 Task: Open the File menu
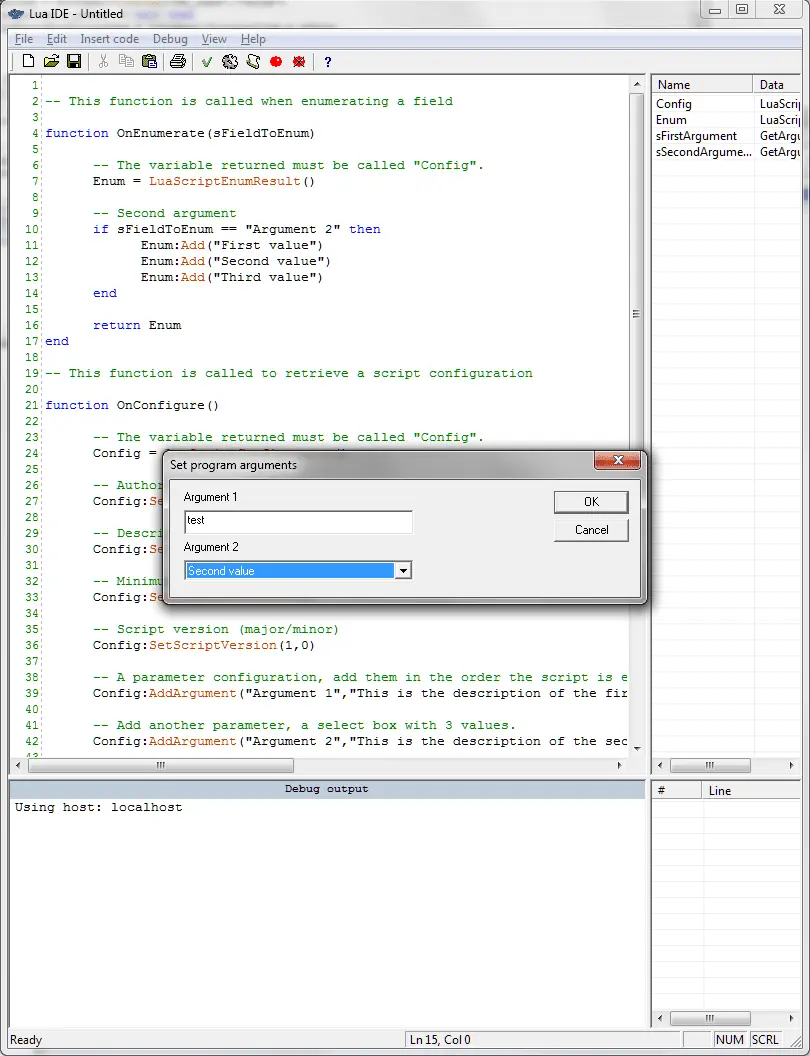[x=24, y=39]
